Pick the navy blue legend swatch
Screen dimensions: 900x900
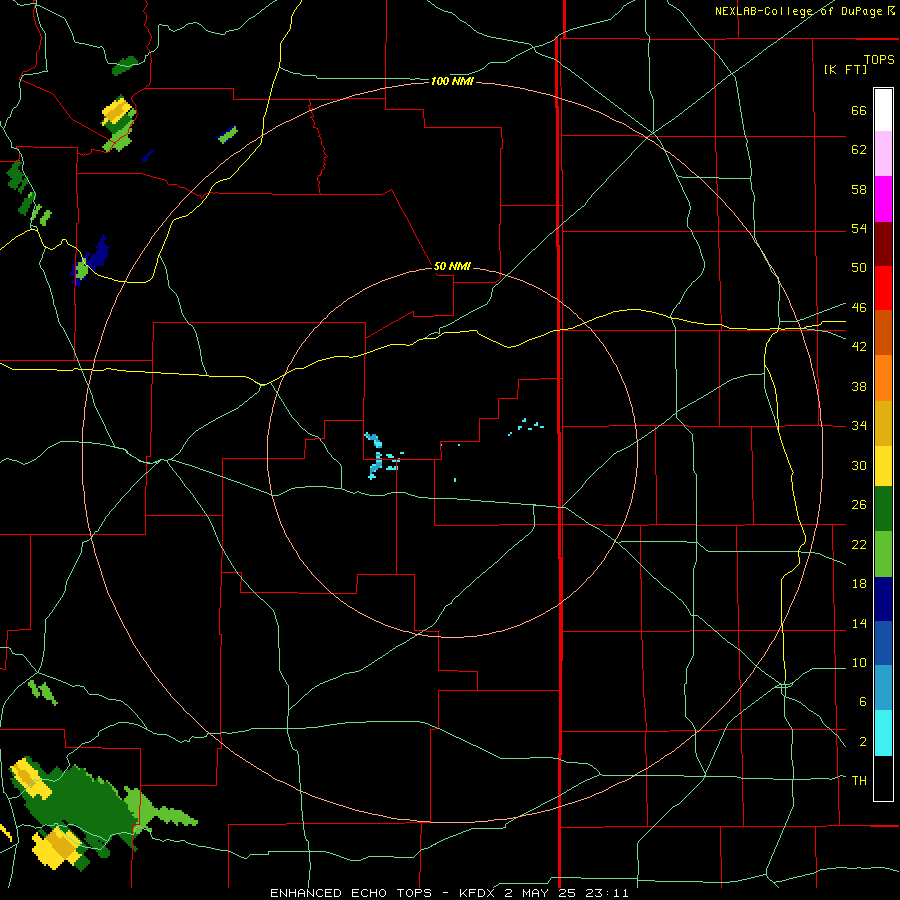[883, 599]
